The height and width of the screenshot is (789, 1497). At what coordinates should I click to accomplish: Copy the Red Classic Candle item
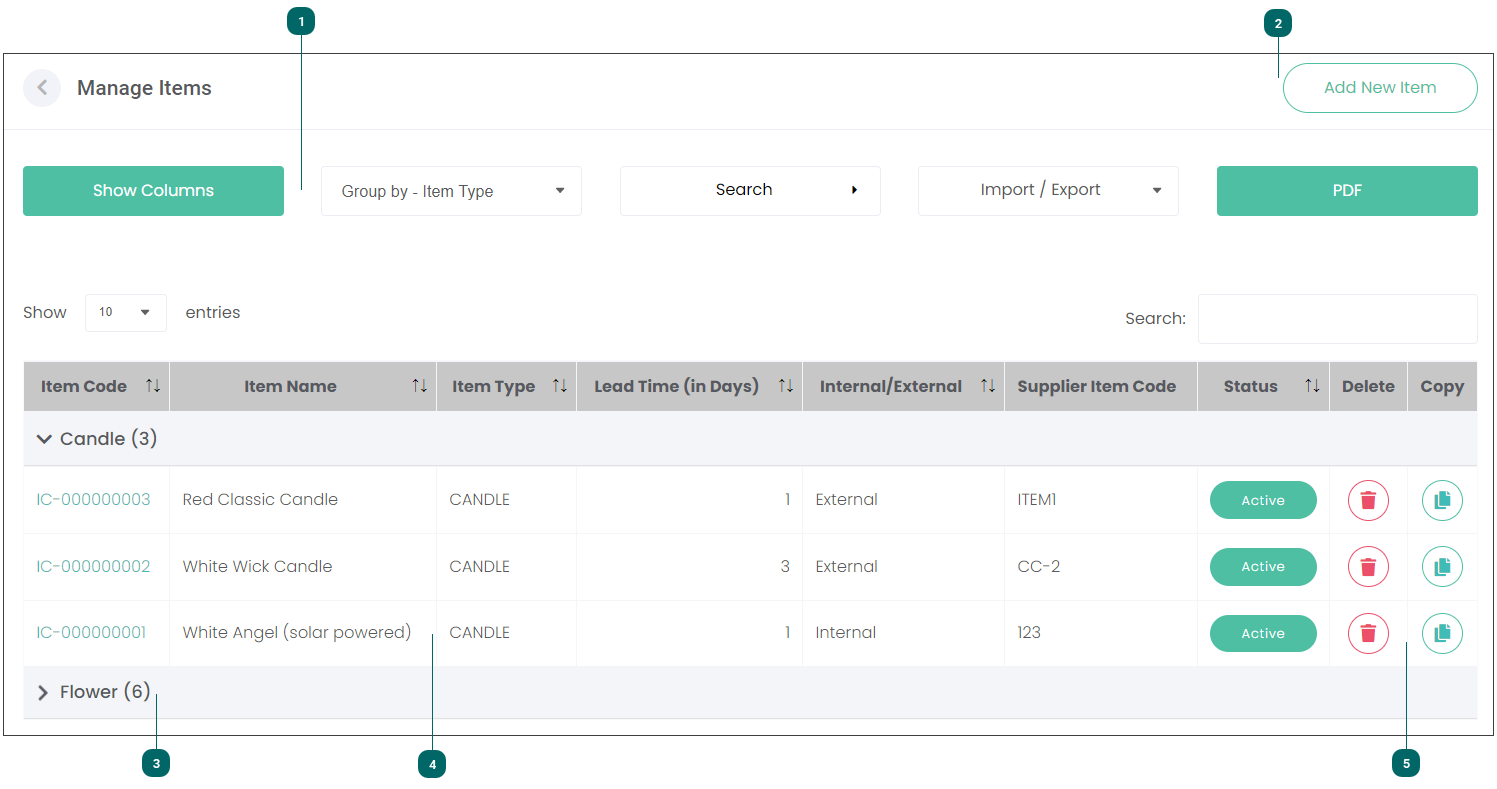1442,500
